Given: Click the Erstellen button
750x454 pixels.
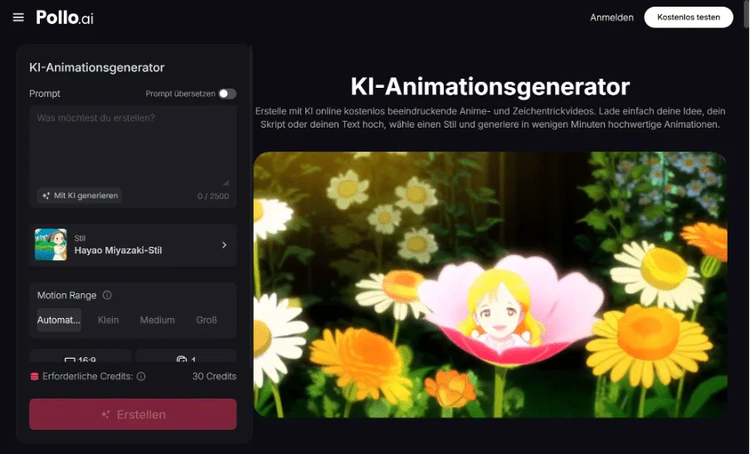Looking at the screenshot, I should [x=133, y=414].
